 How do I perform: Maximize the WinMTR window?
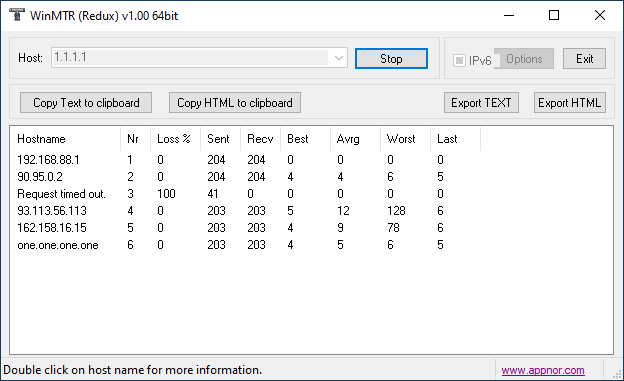click(x=554, y=16)
